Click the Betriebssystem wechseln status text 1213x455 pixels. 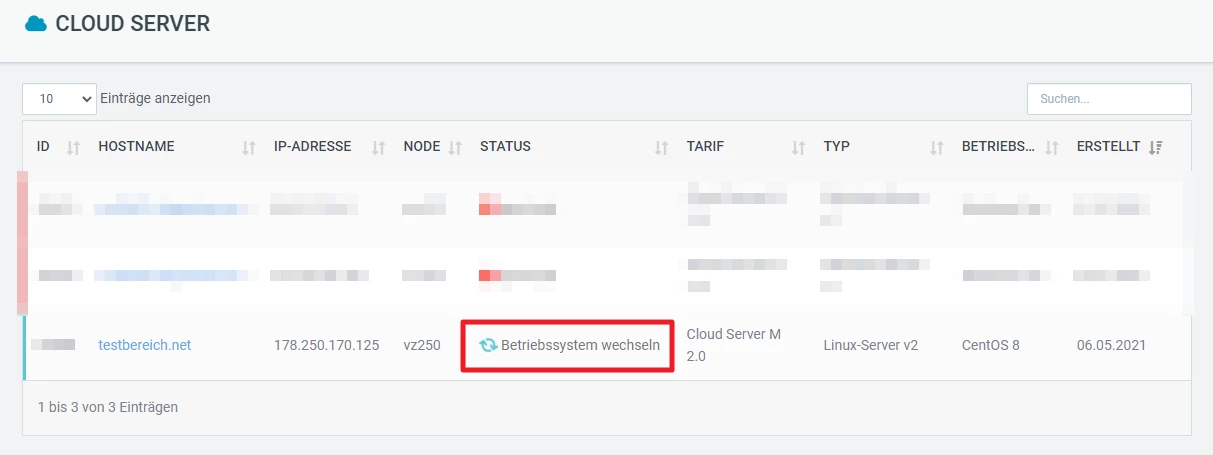(x=580, y=345)
